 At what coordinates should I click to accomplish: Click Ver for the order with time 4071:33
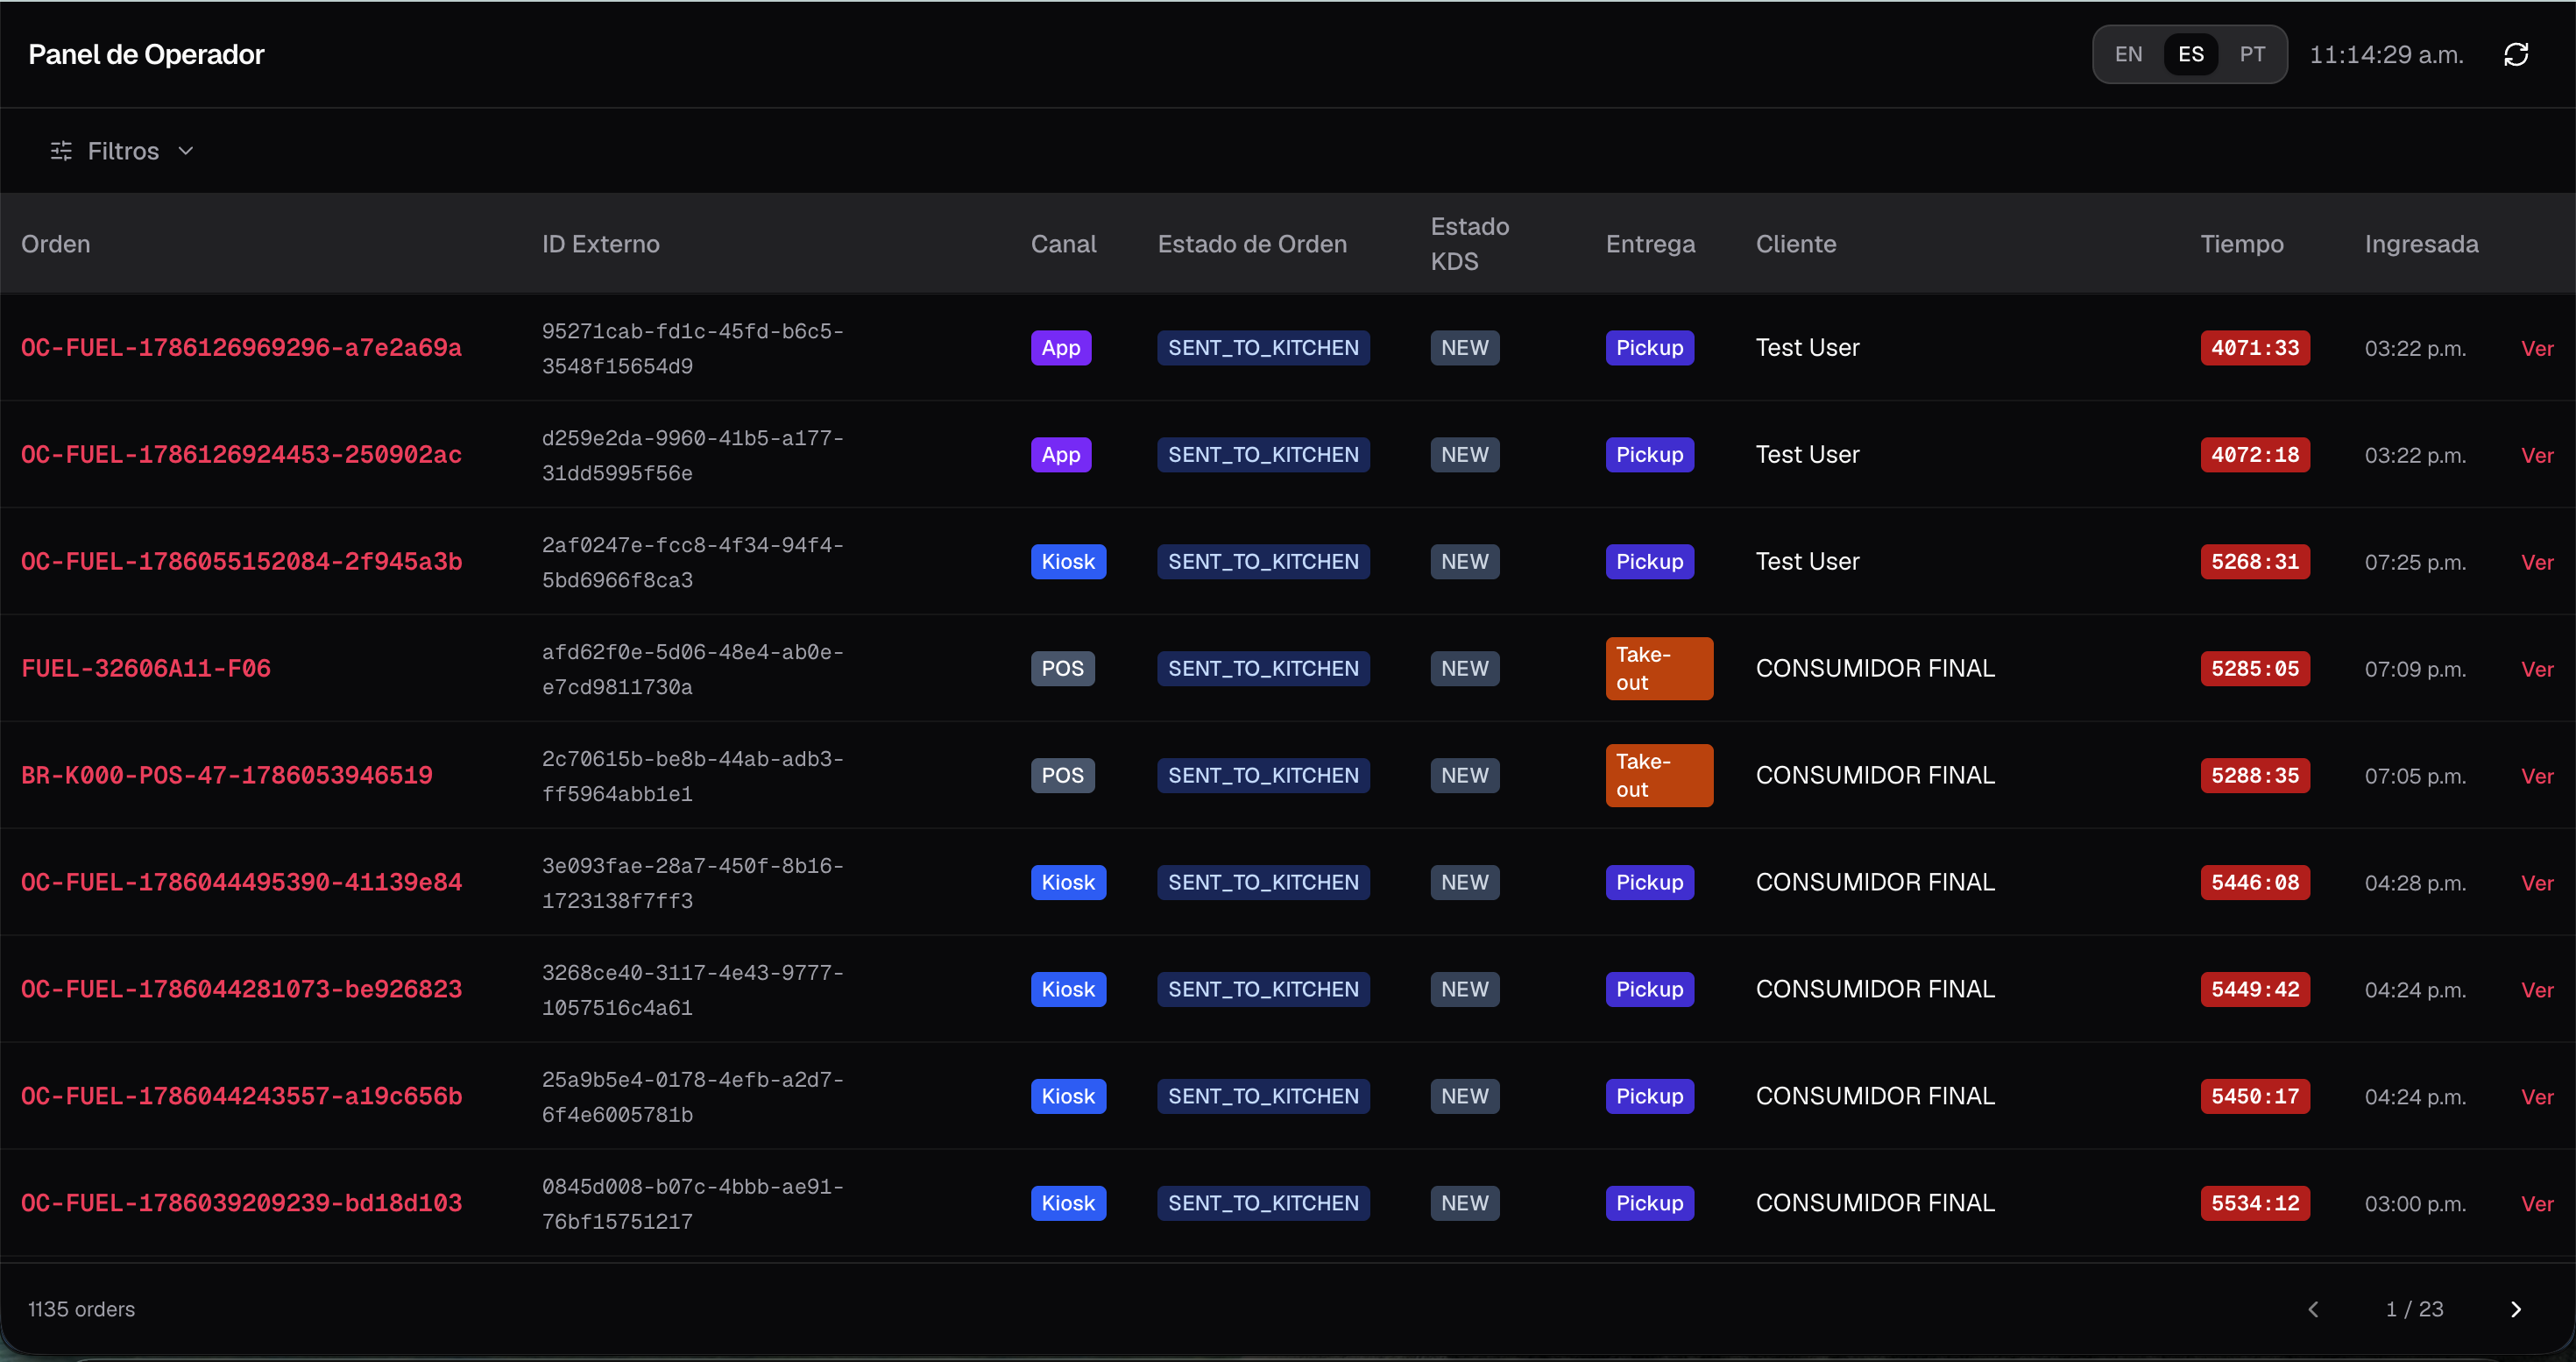[2537, 348]
